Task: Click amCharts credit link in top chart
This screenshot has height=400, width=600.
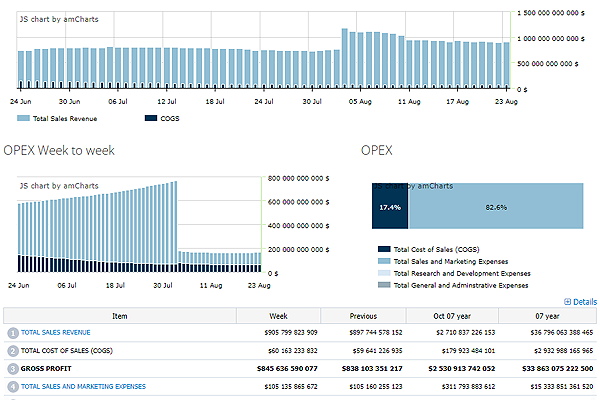Action: click(57, 19)
